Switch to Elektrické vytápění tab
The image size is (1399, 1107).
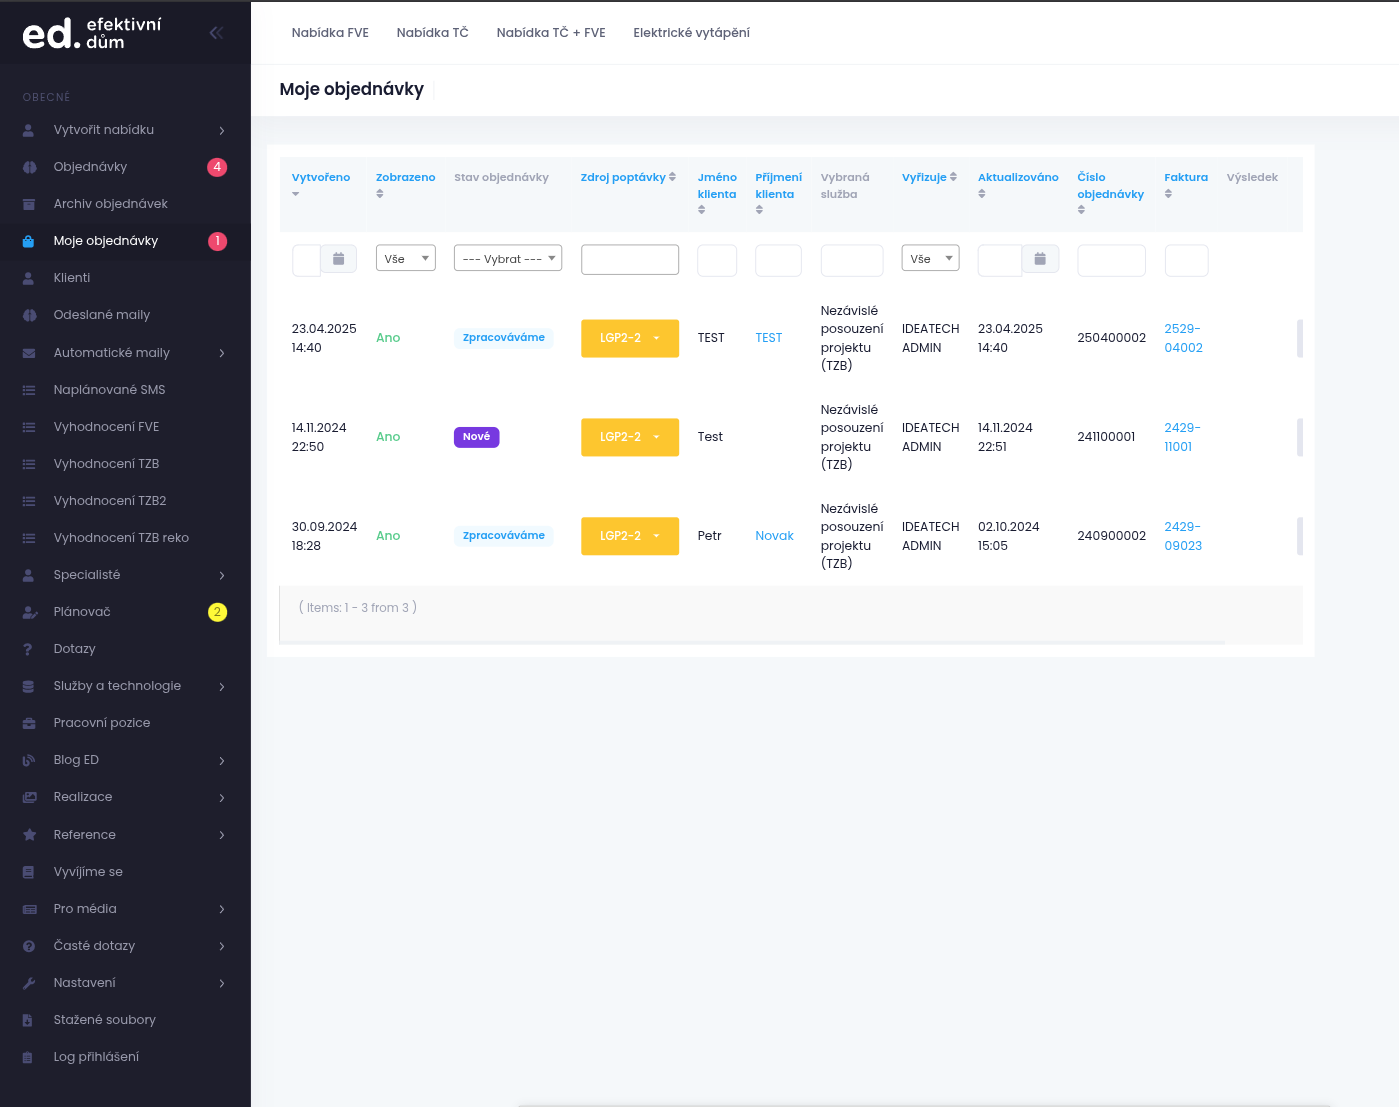click(691, 33)
